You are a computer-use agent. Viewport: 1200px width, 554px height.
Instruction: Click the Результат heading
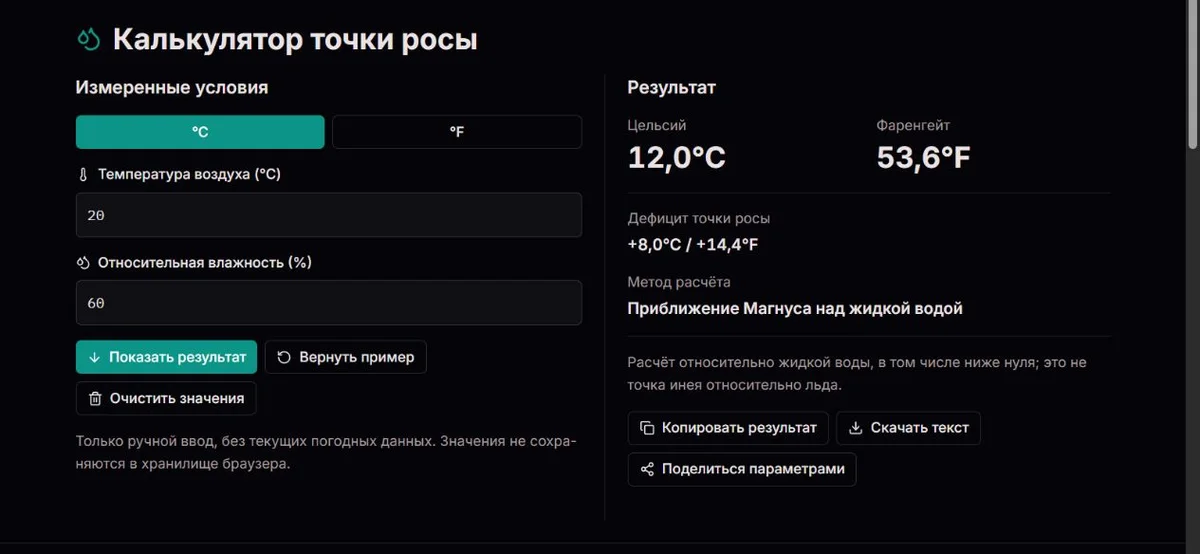[672, 88]
